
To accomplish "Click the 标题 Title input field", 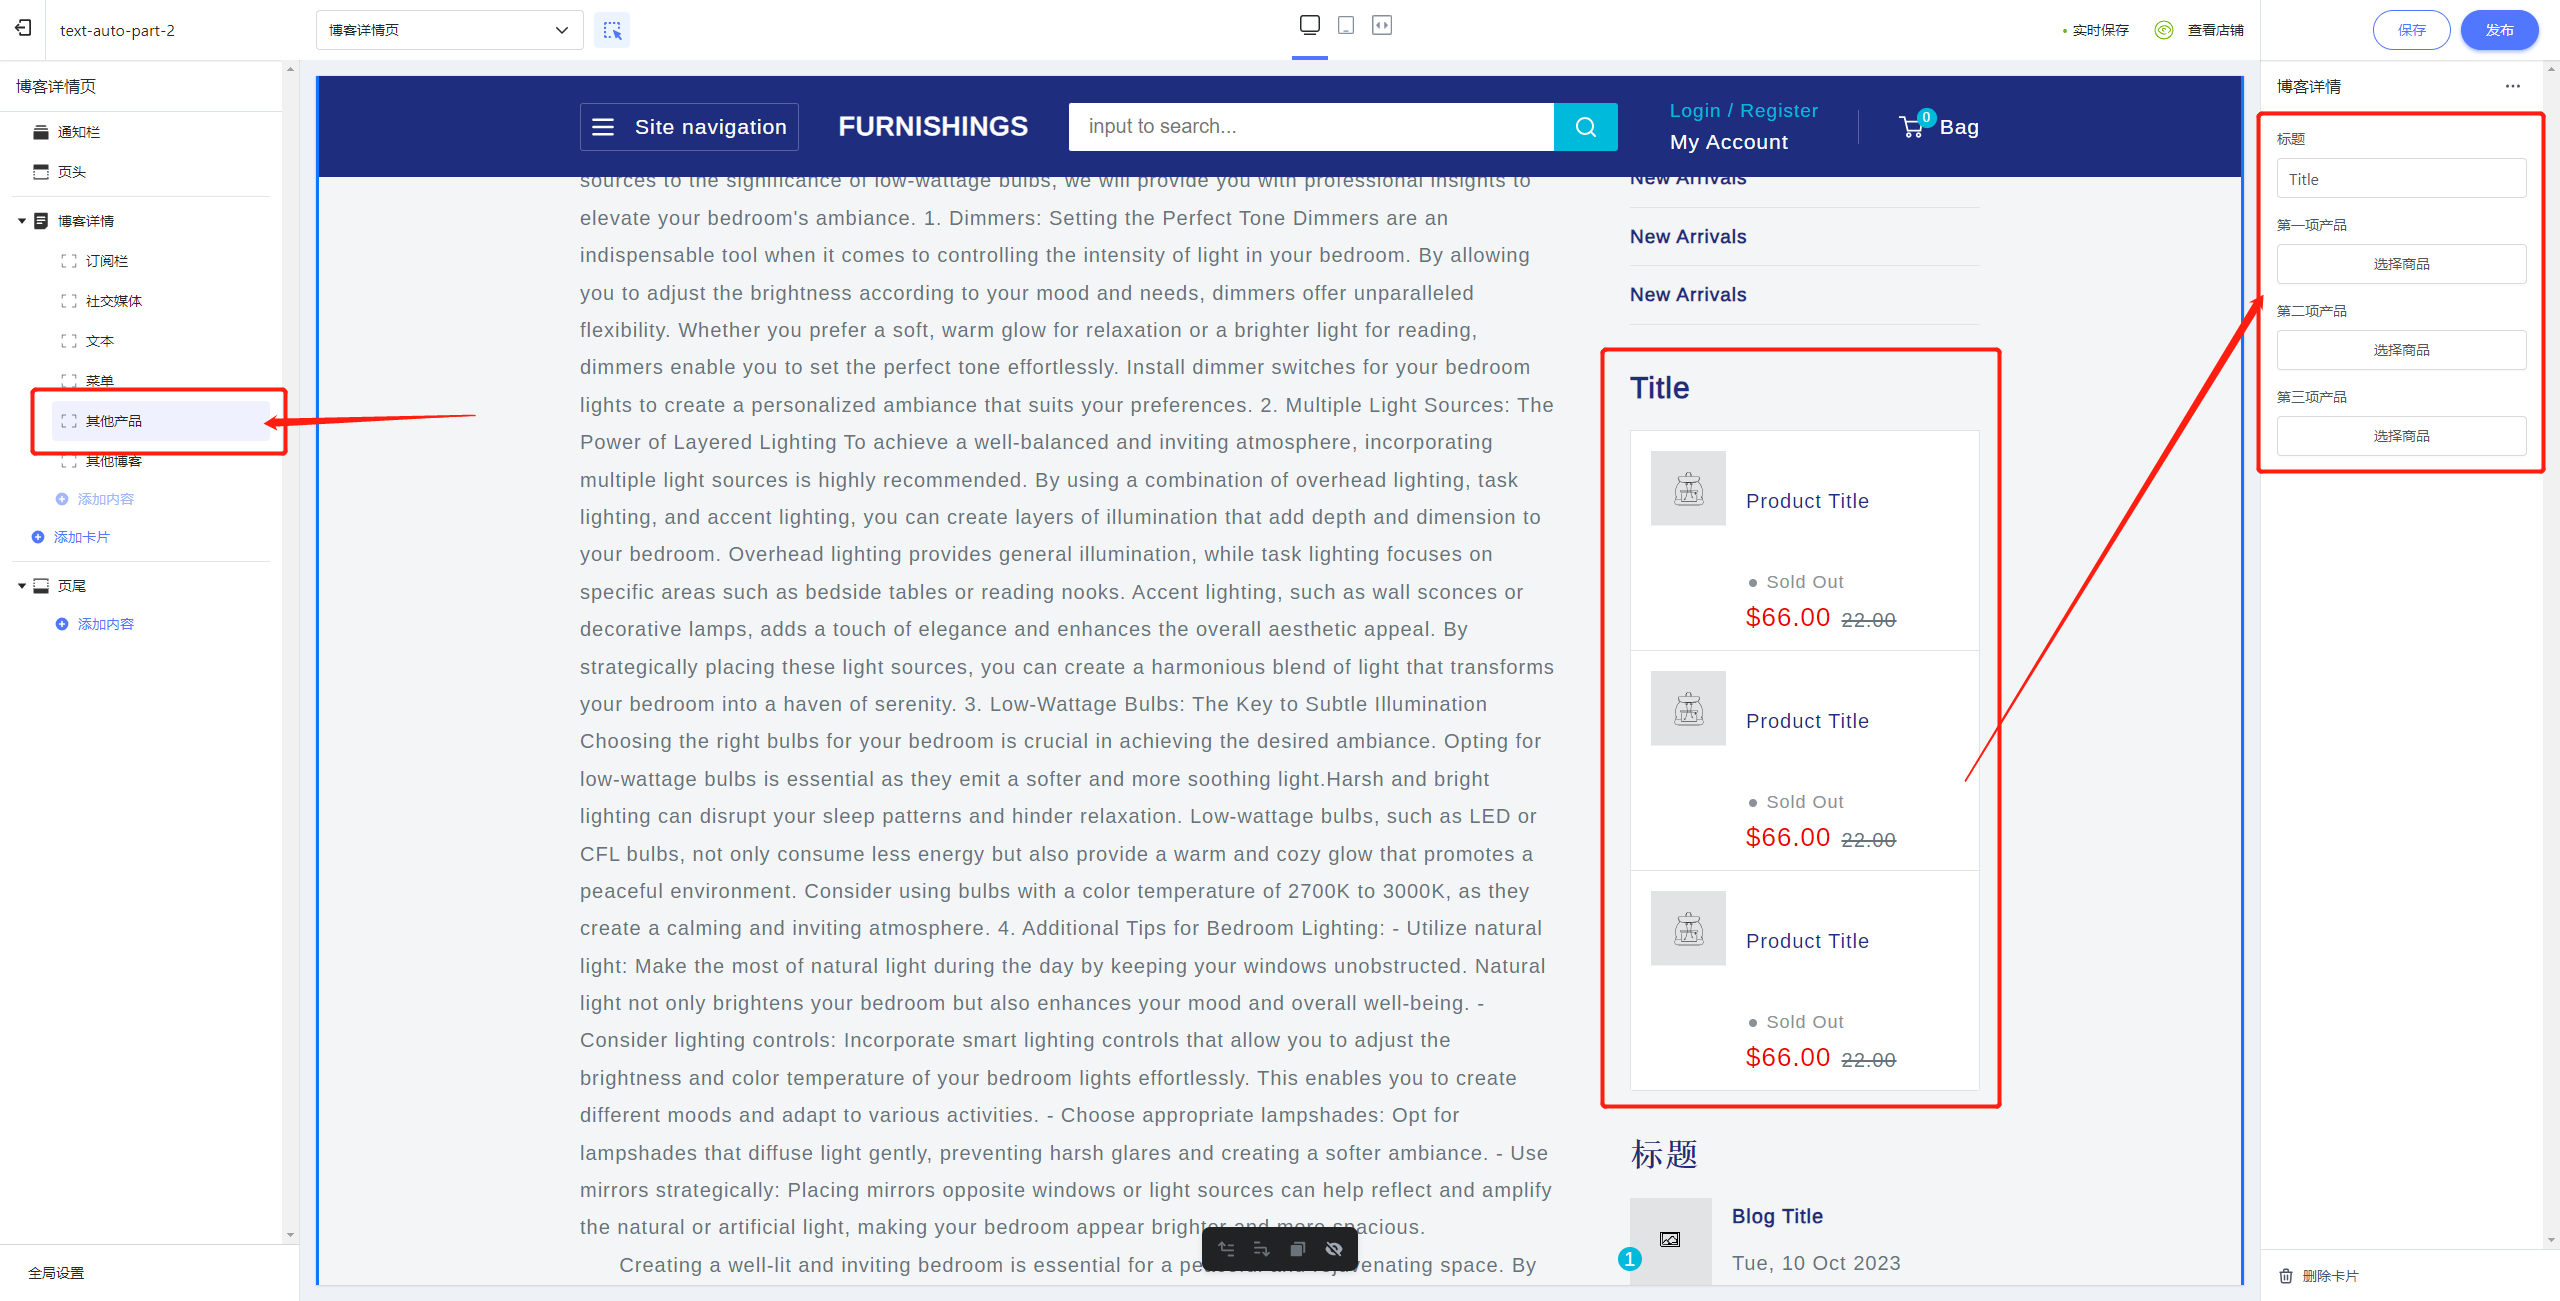I will (x=2401, y=179).
